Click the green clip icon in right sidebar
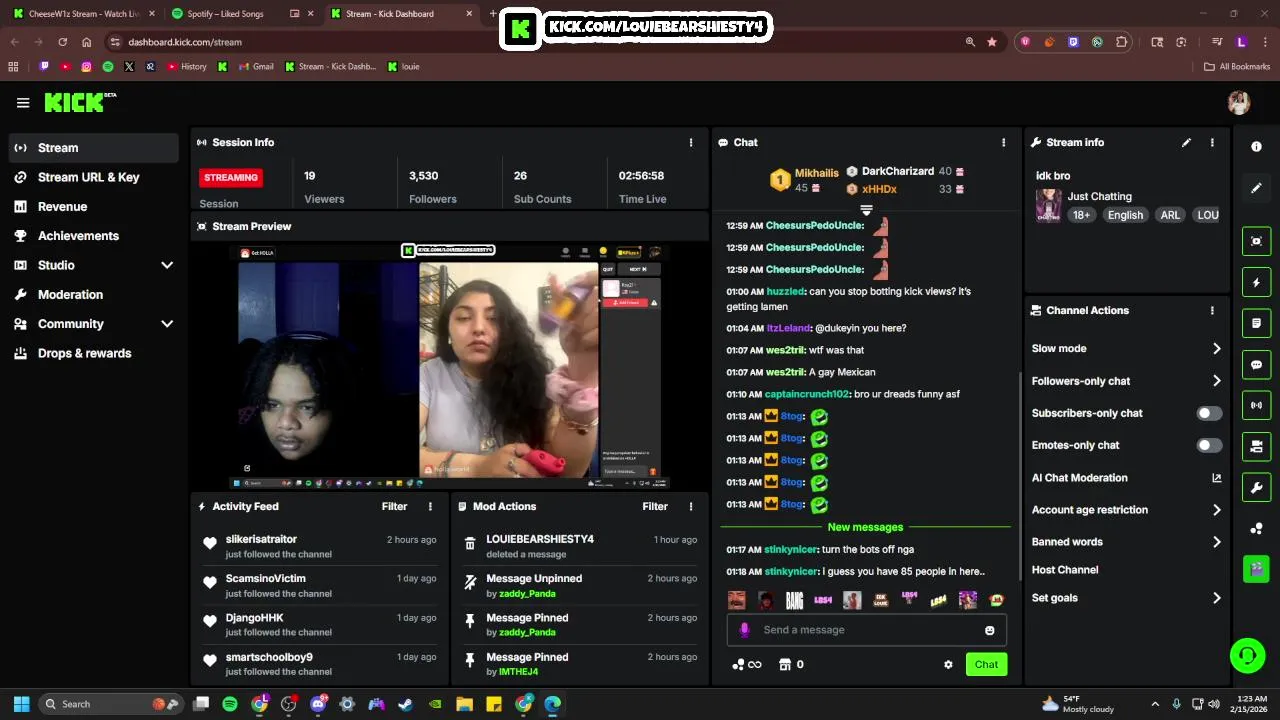 (1256, 568)
